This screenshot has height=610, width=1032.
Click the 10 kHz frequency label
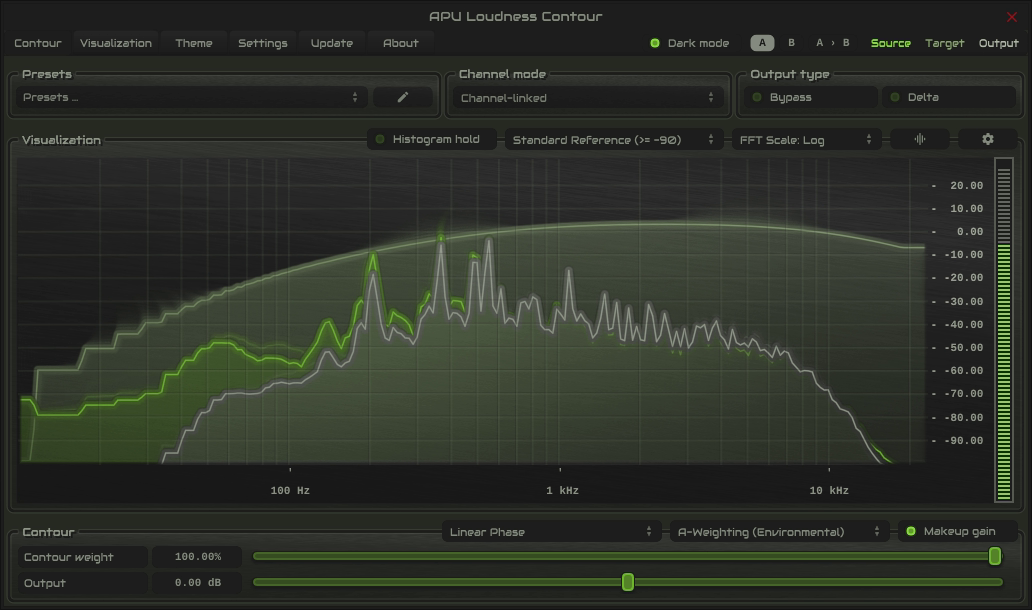[x=829, y=491]
